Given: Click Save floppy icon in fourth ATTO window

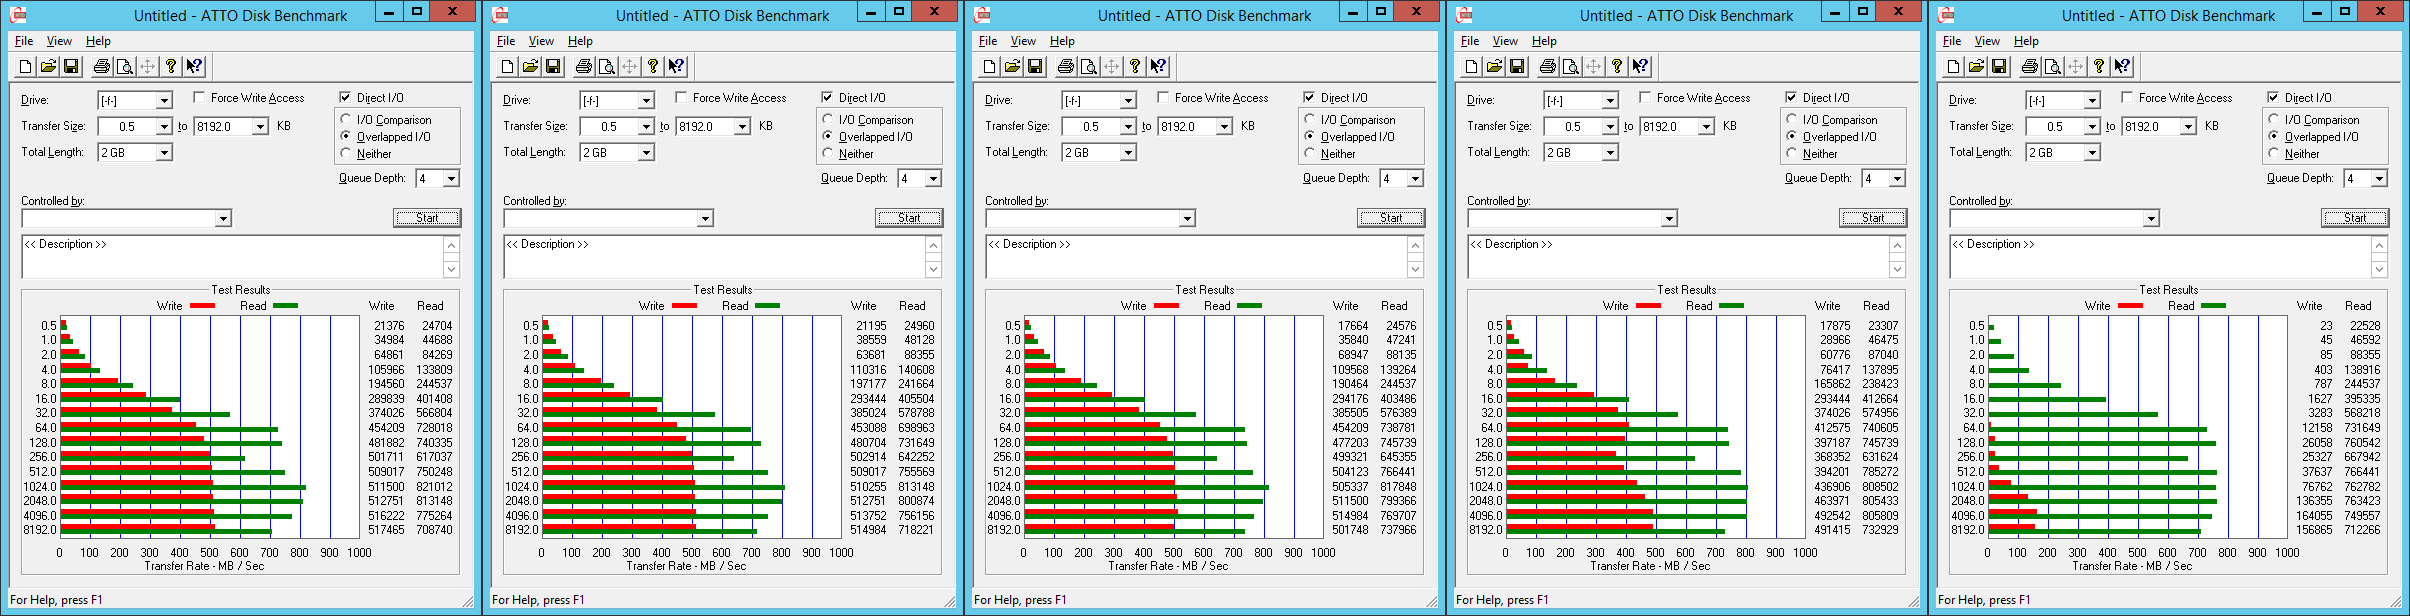Looking at the screenshot, I should click(1517, 66).
